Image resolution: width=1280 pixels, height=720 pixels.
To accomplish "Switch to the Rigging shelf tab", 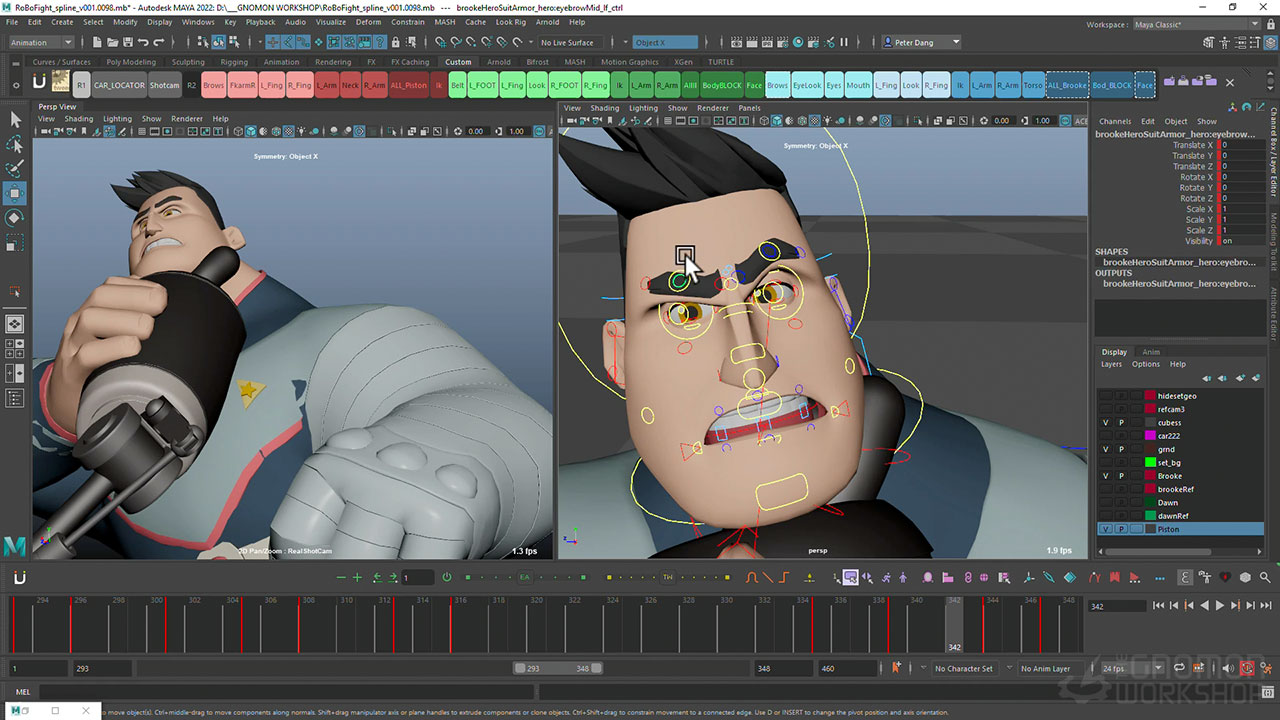I will click(x=234, y=62).
